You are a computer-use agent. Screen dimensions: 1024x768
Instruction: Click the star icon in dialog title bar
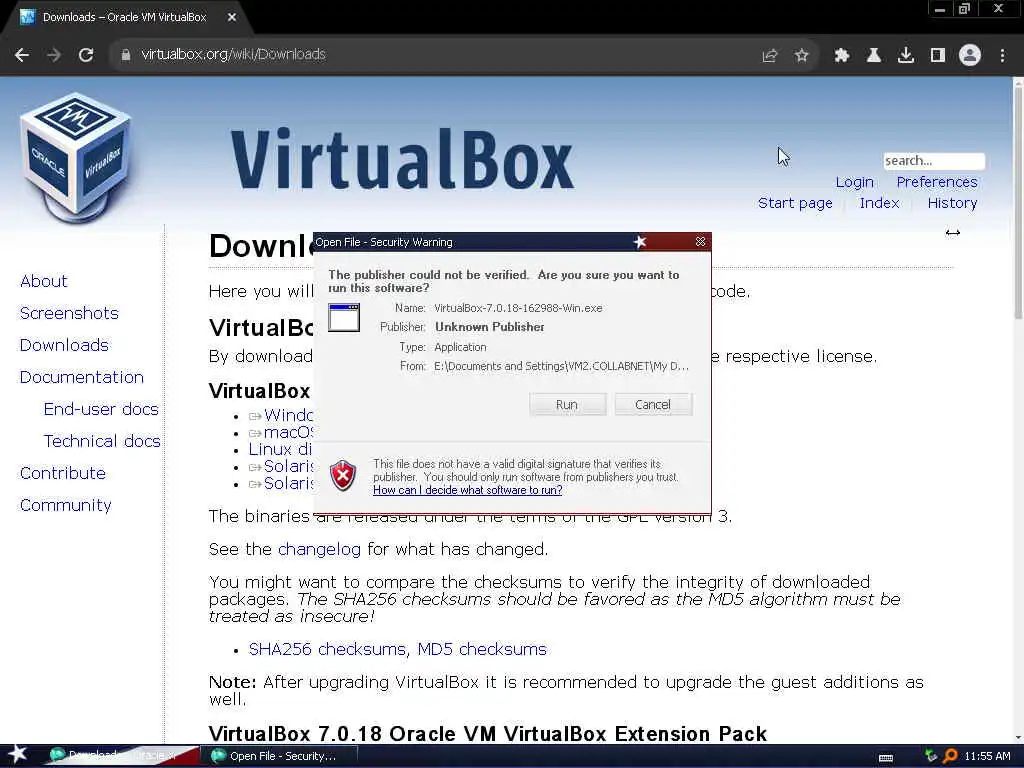pos(640,242)
